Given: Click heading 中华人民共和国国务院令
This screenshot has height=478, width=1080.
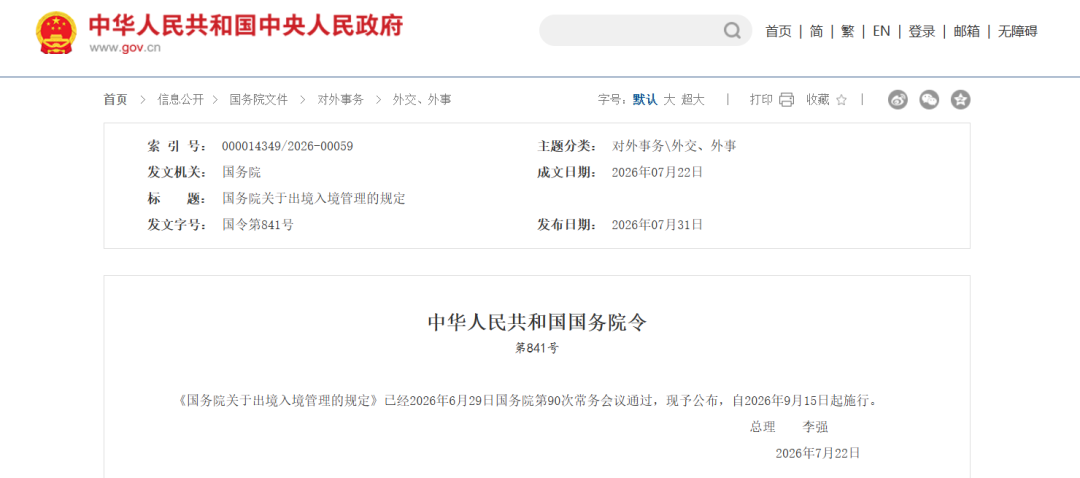Looking at the screenshot, I should tap(537, 322).
